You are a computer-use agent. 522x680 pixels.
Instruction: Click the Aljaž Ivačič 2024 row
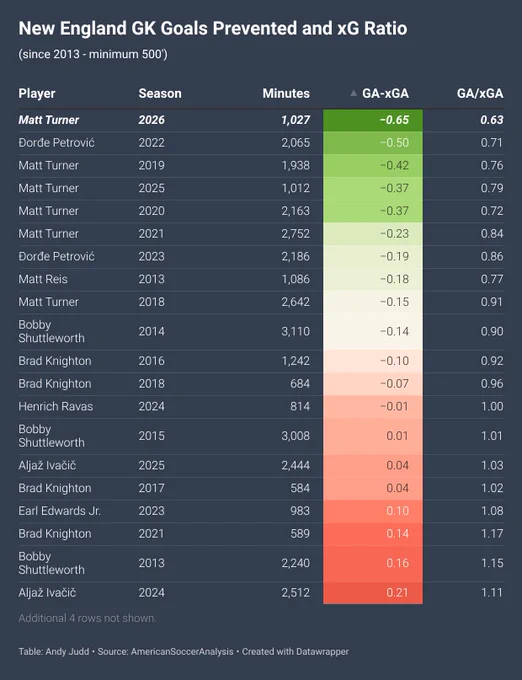[x=261, y=592]
